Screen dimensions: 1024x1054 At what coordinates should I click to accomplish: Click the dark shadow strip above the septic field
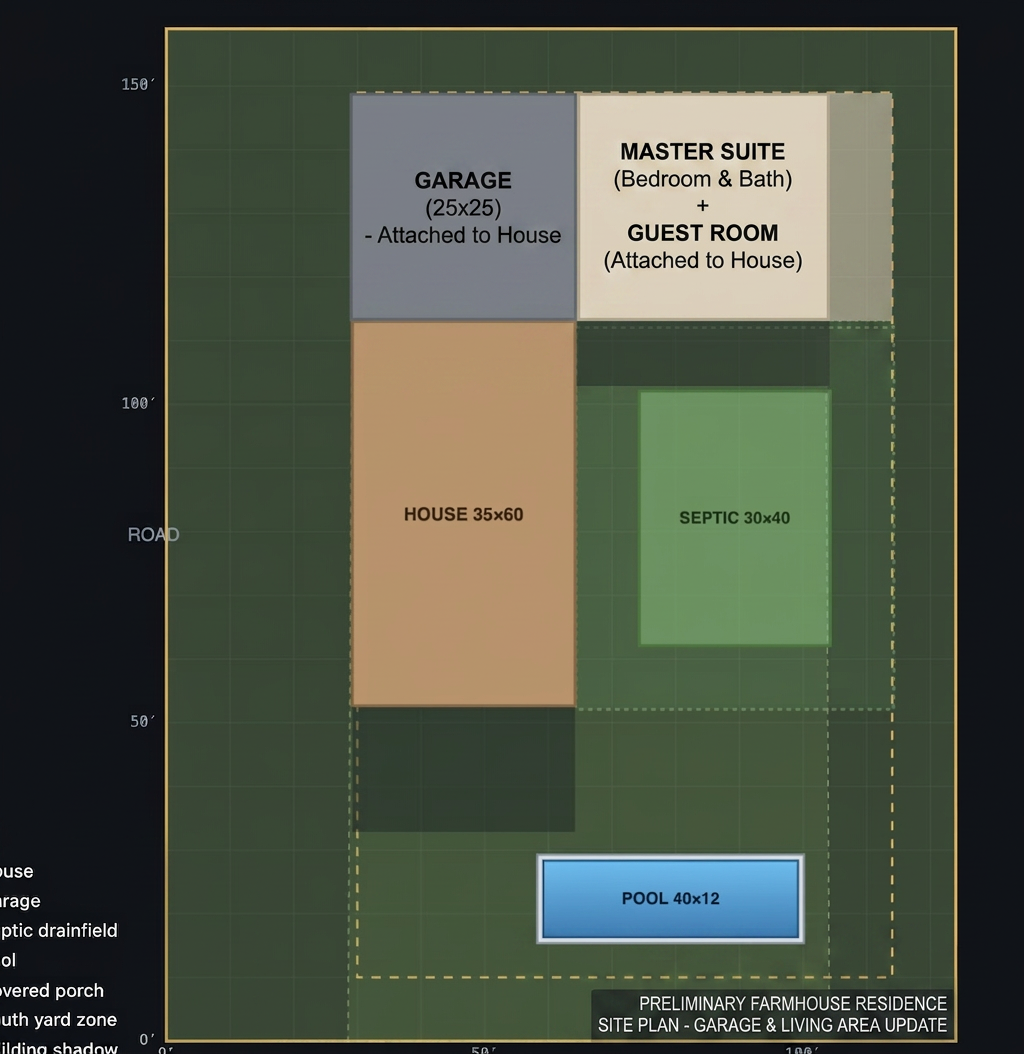(x=703, y=357)
